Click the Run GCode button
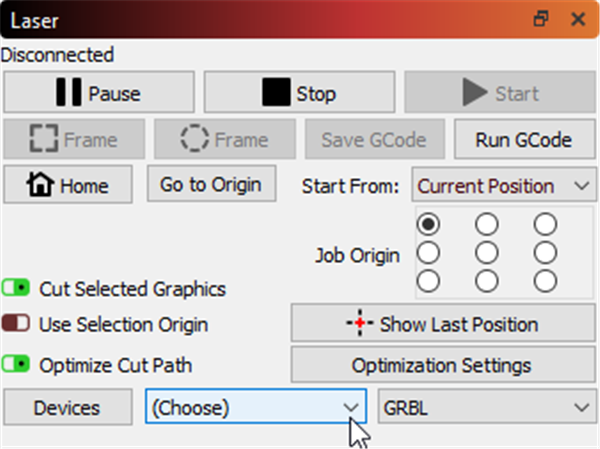 [522, 140]
